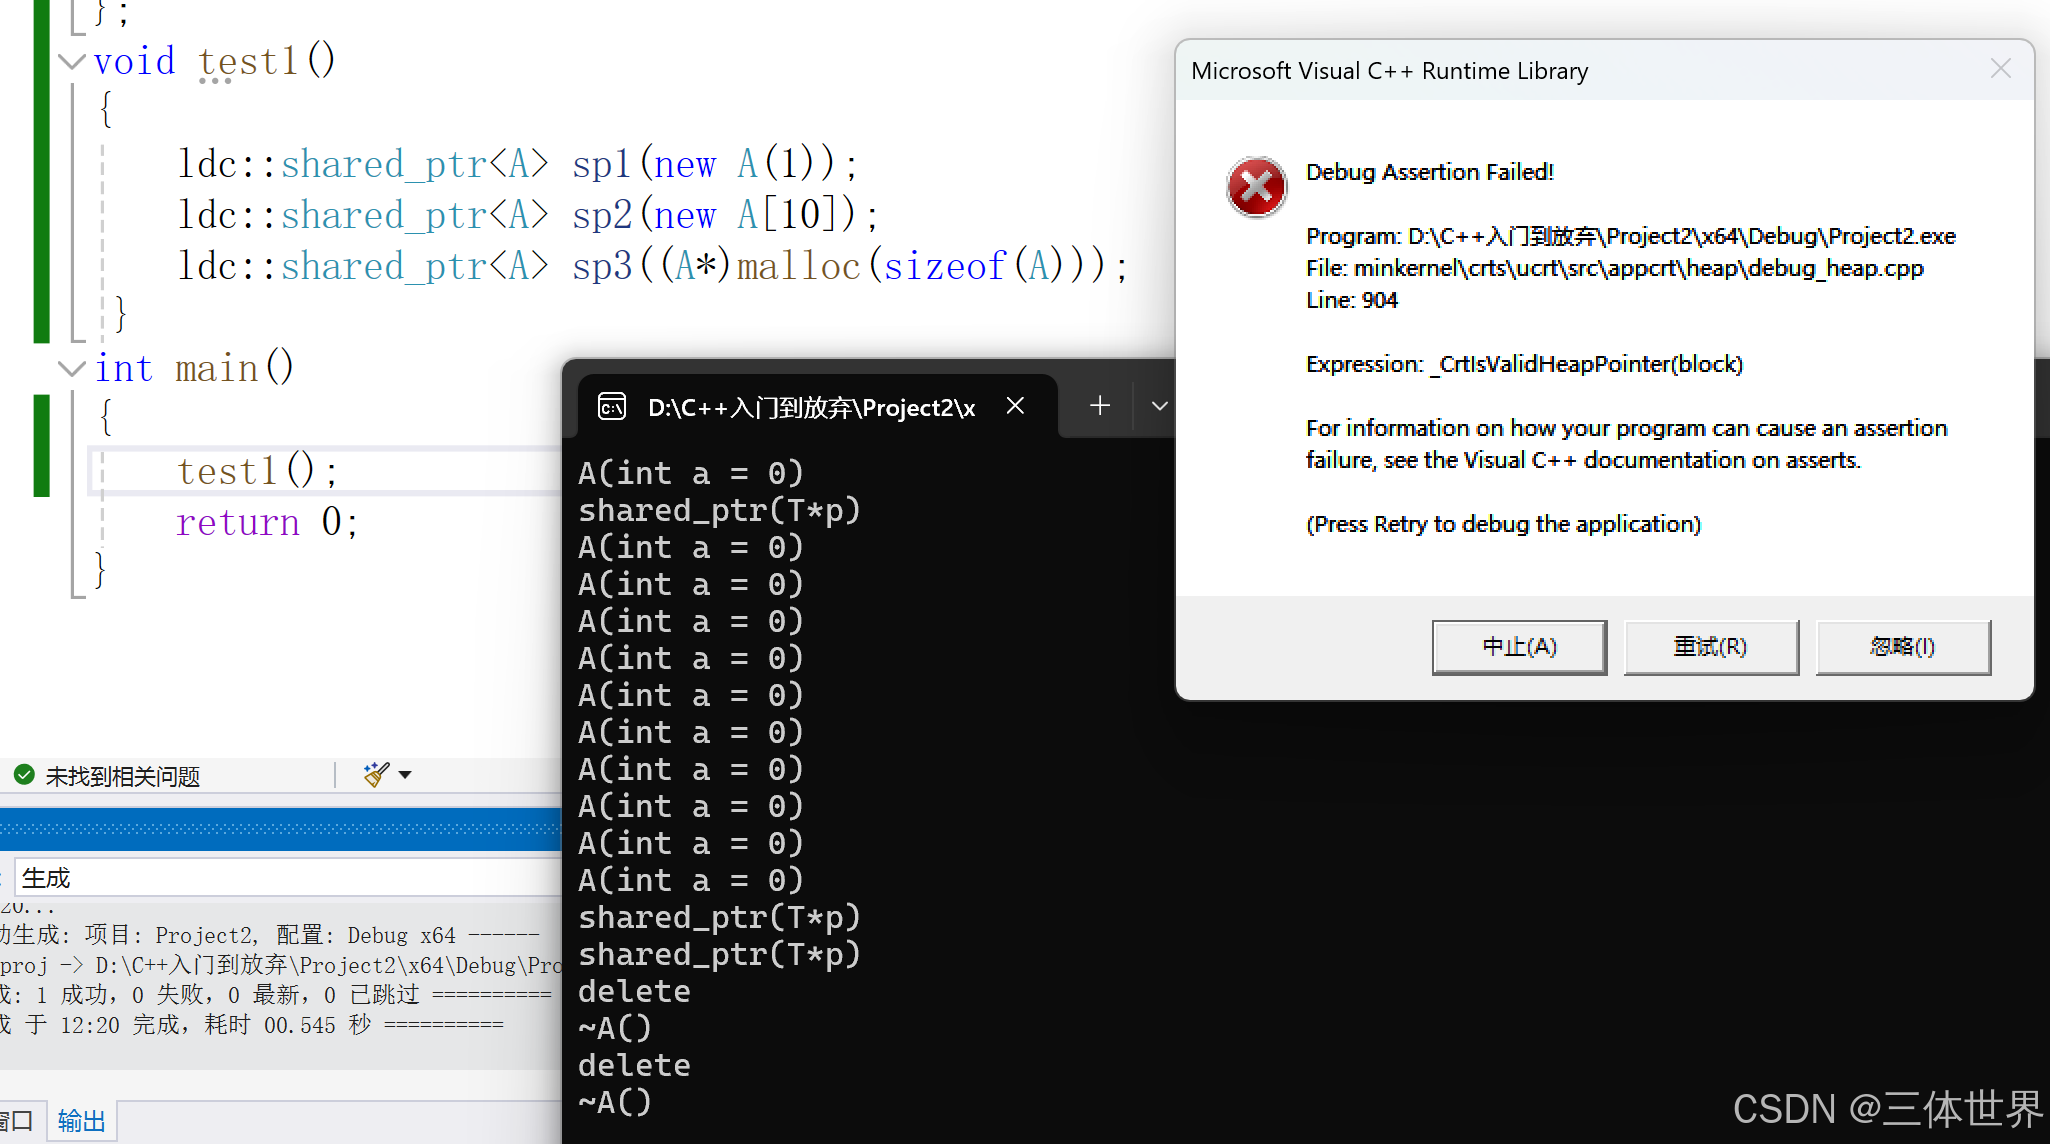Image resolution: width=2050 pixels, height=1144 pixels.
Task: Click the code cleanup broom icon
Action: point(376,774)
